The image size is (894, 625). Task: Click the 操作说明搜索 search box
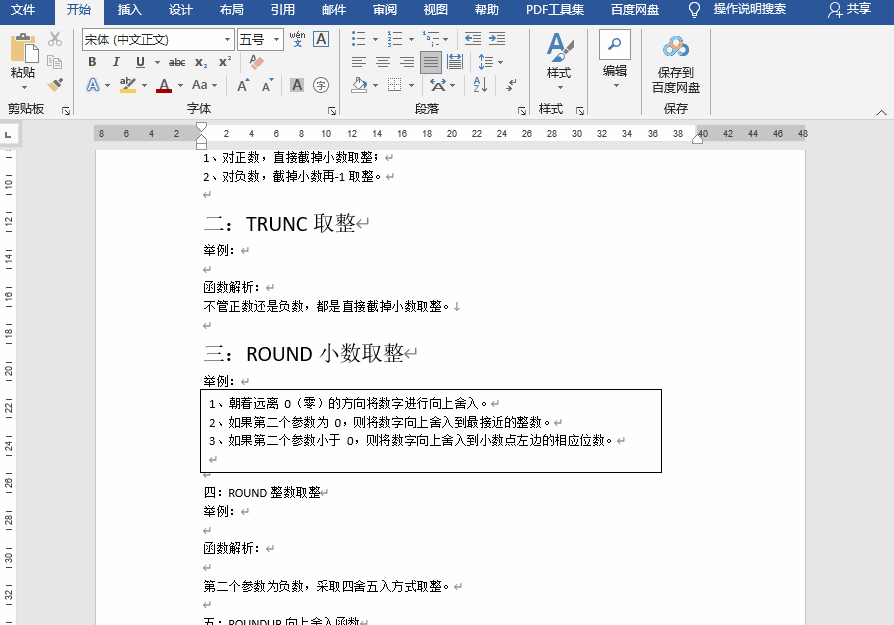pos(750,10)
